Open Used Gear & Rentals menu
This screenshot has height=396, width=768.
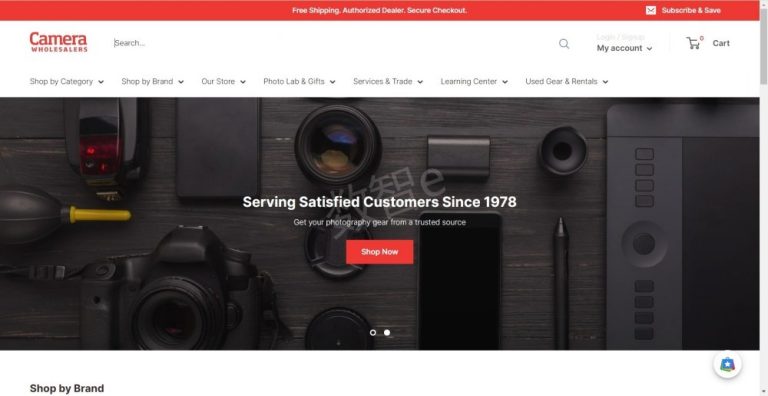(567, 81)
